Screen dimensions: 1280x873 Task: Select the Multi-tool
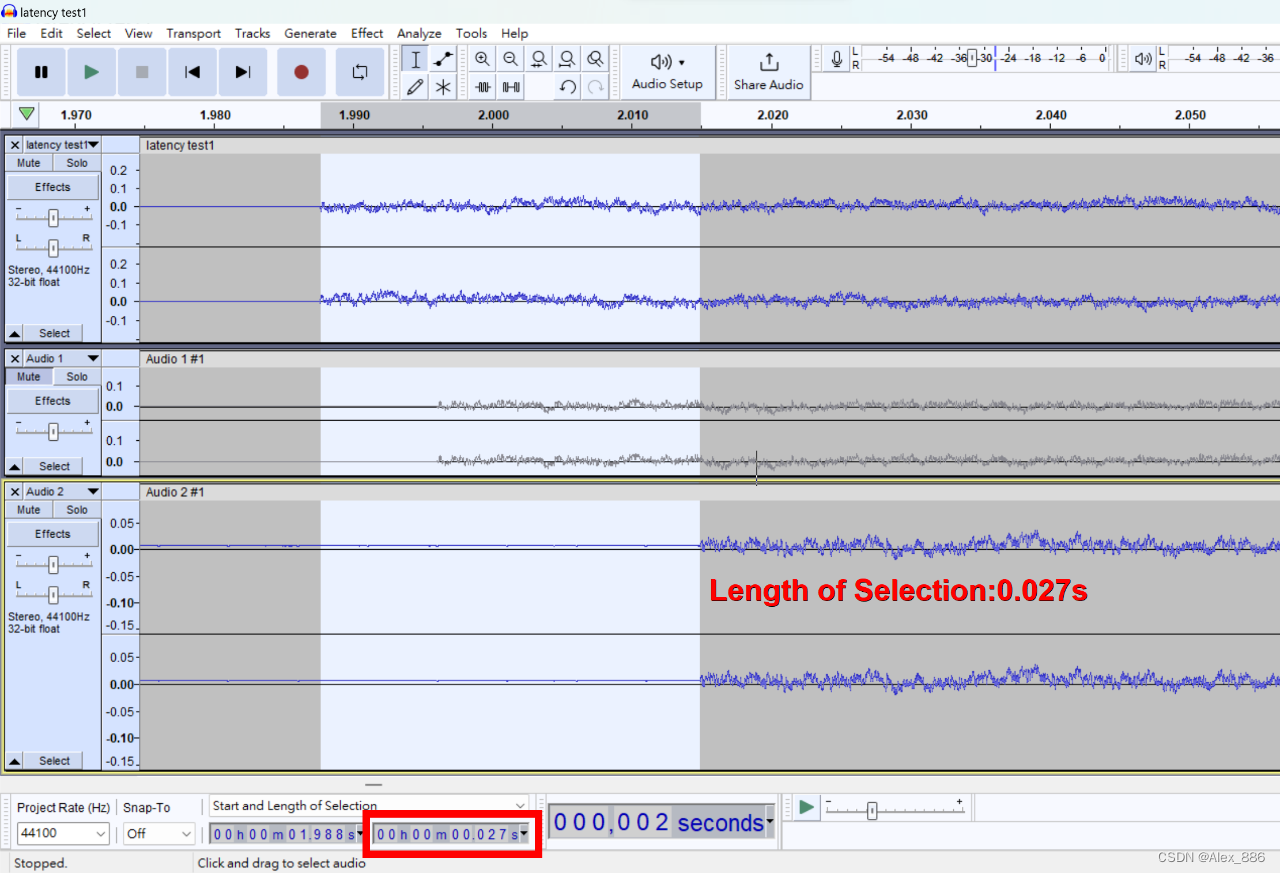443,87
